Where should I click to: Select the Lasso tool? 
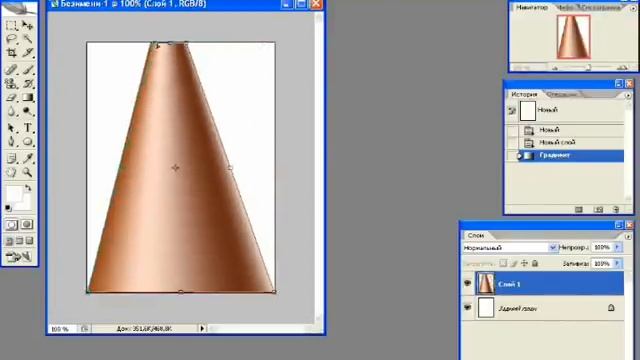click(x=11, y=39)
